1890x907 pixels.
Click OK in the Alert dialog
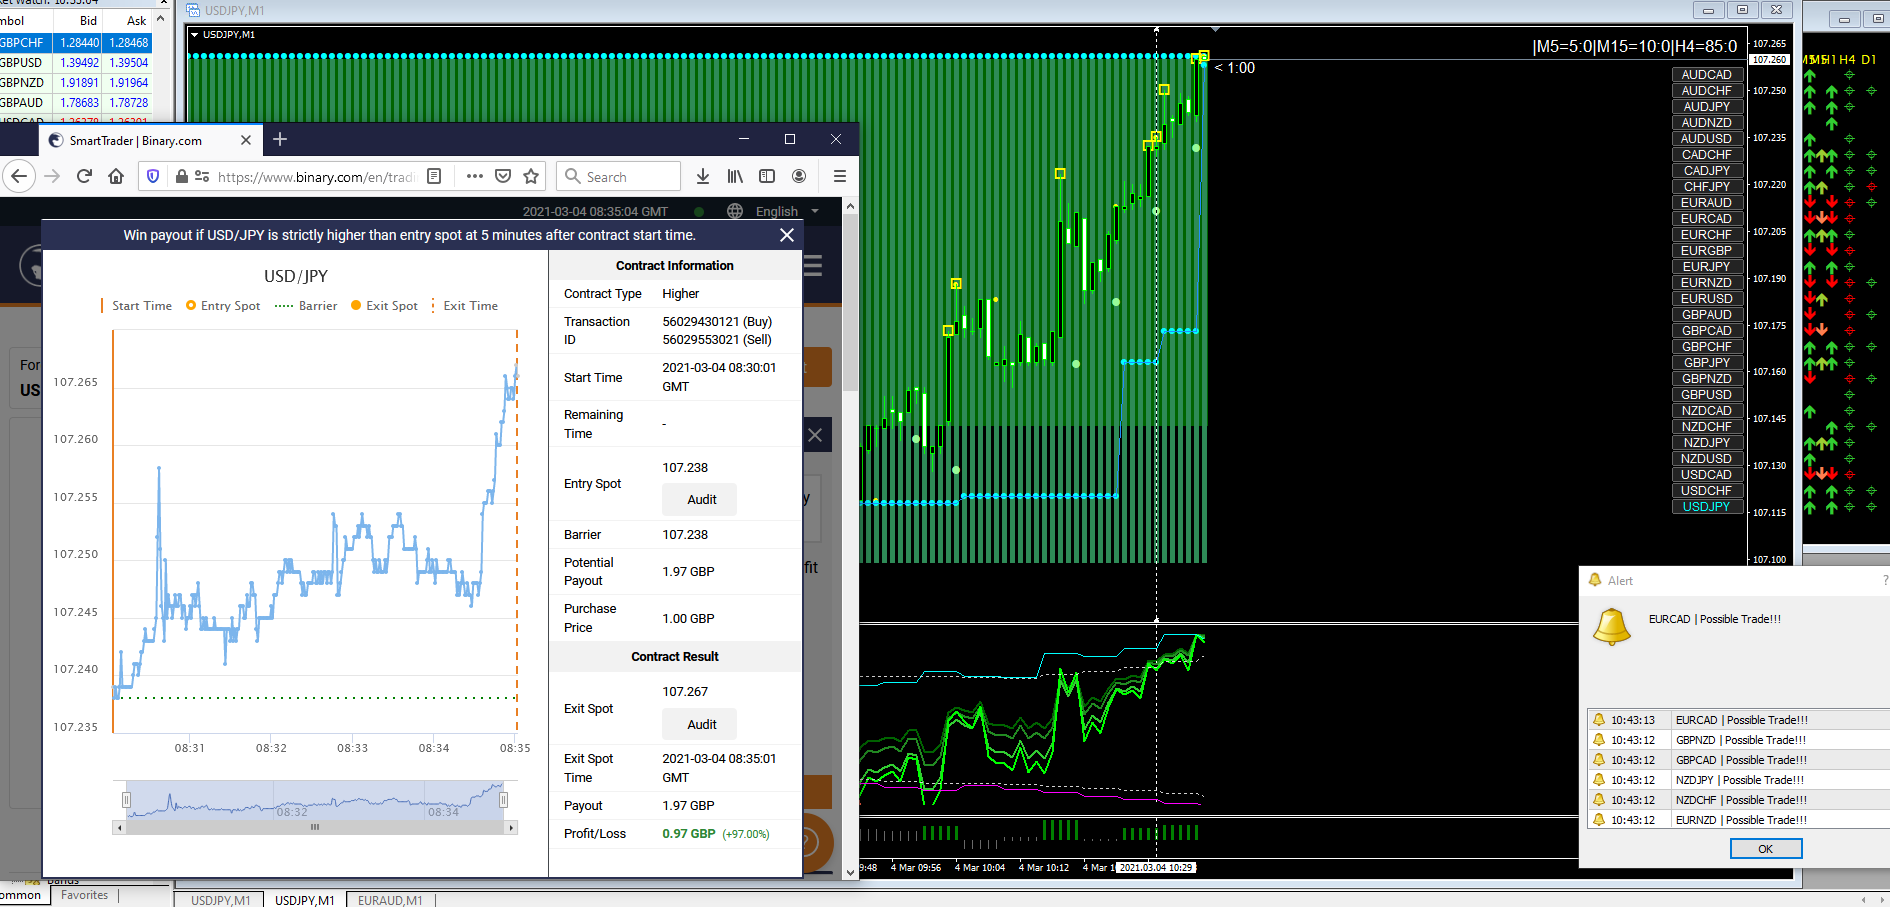1766,849
